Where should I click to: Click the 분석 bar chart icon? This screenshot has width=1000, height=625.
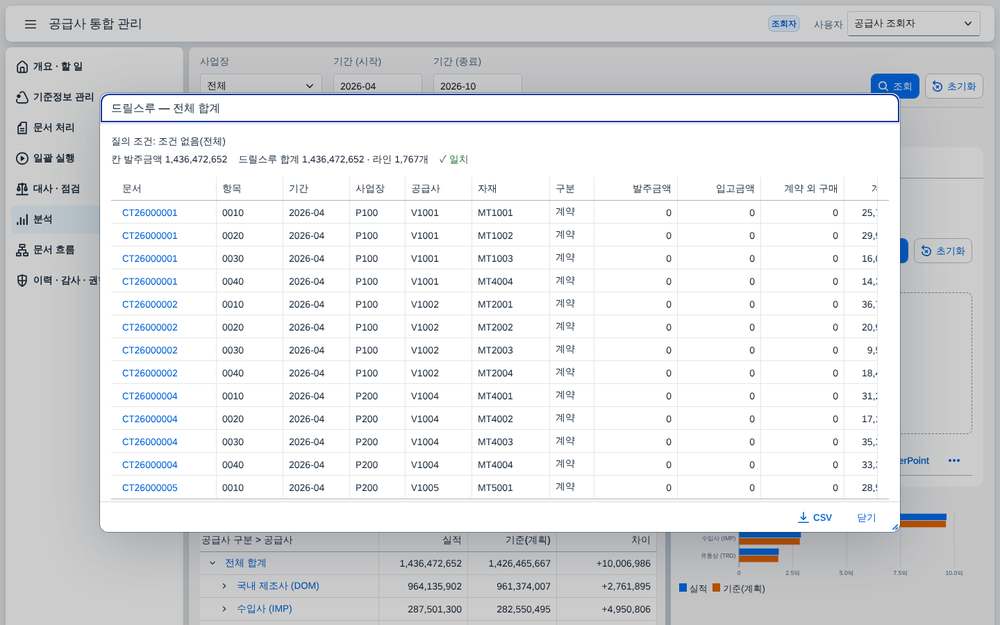22,219
